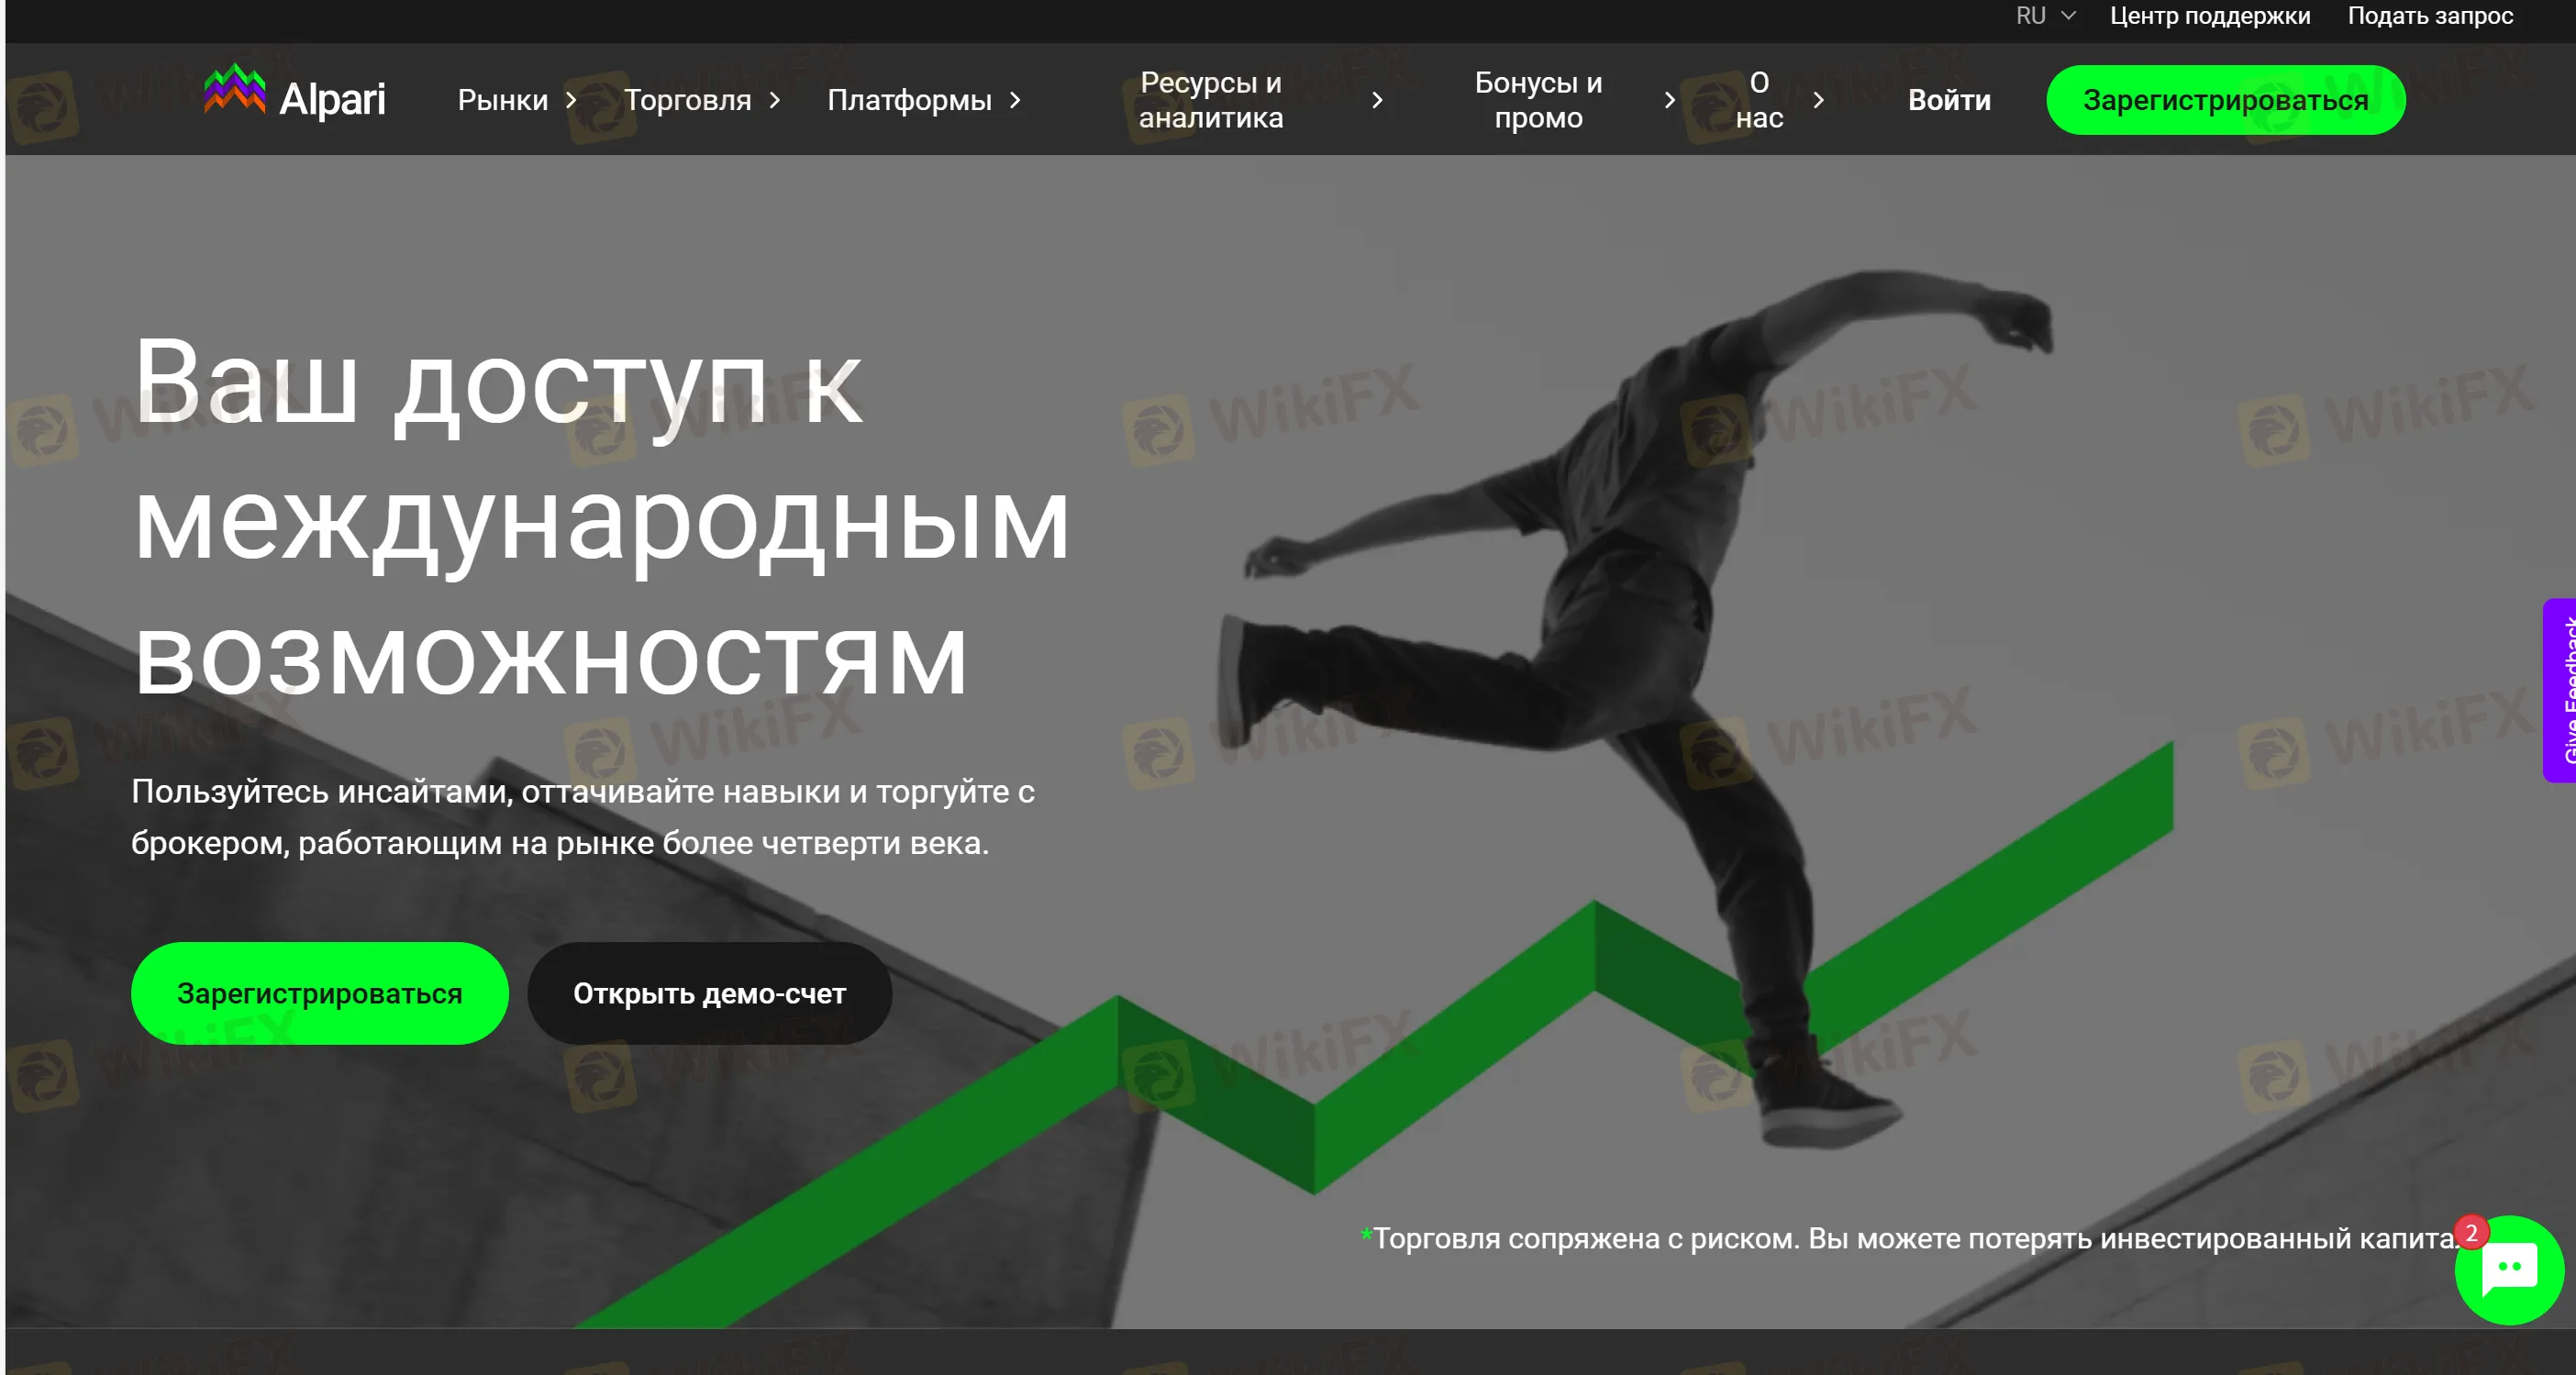Open the Give Feedback side tab
Image resolution: width=2576 pixels, height=1375 pixels.
pos(2563,690)
